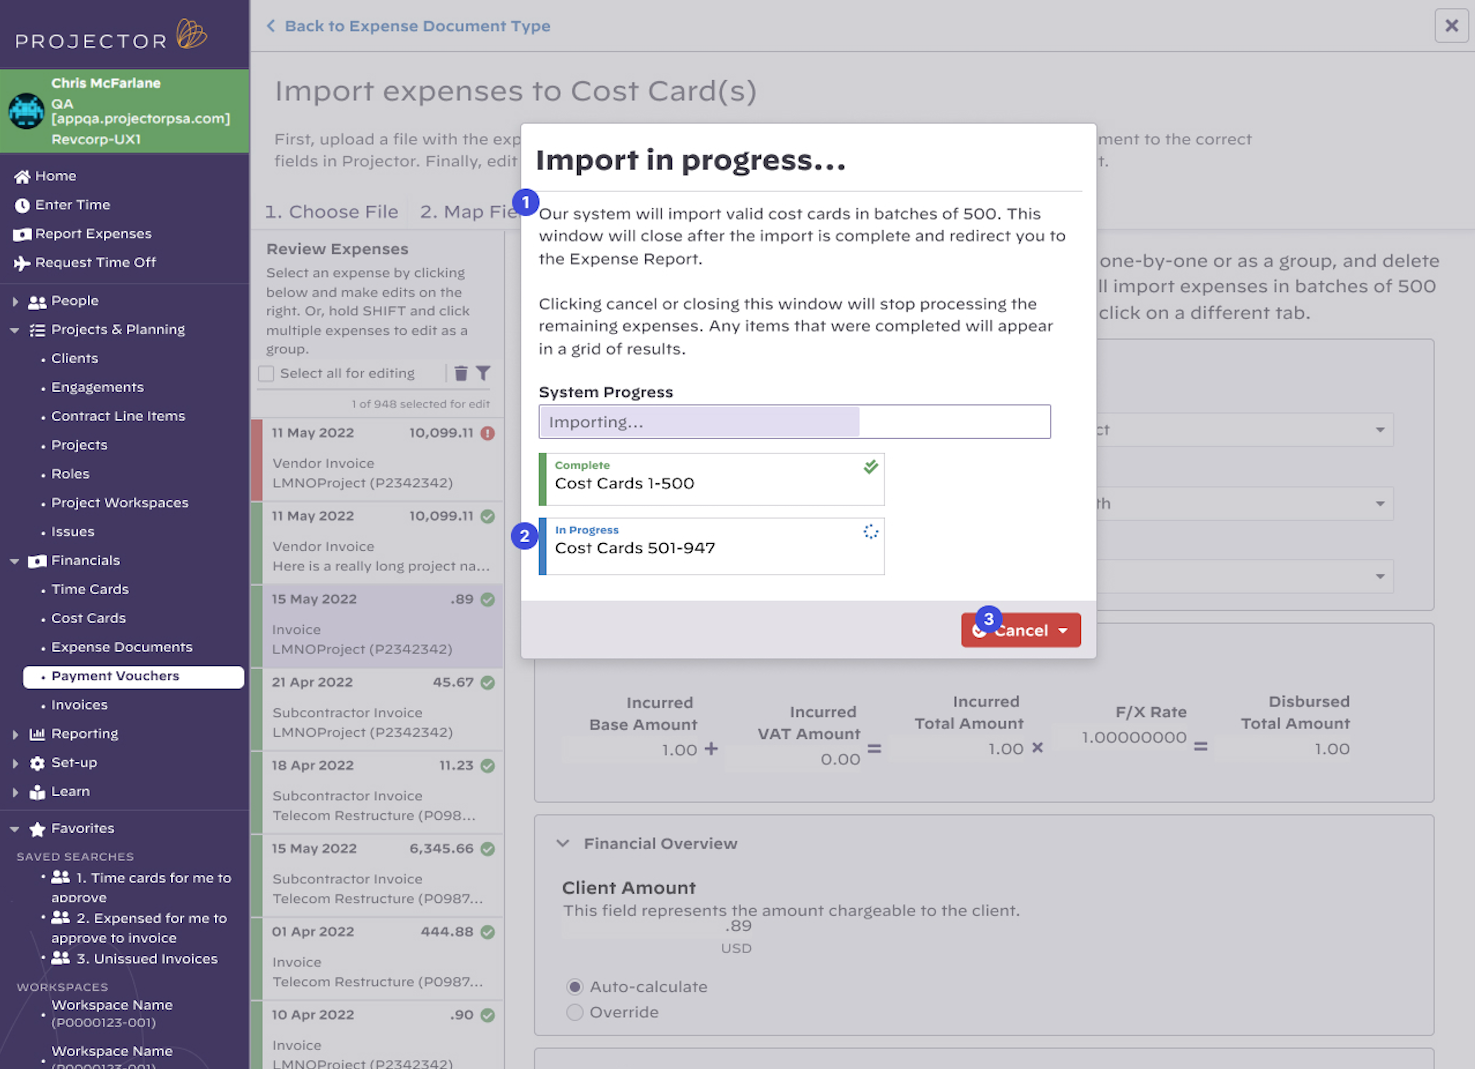This screenshot has height=1069, width=1475.
Task: Click the spinner icon on Cost Cards 501-947
Action: (871, 532)
